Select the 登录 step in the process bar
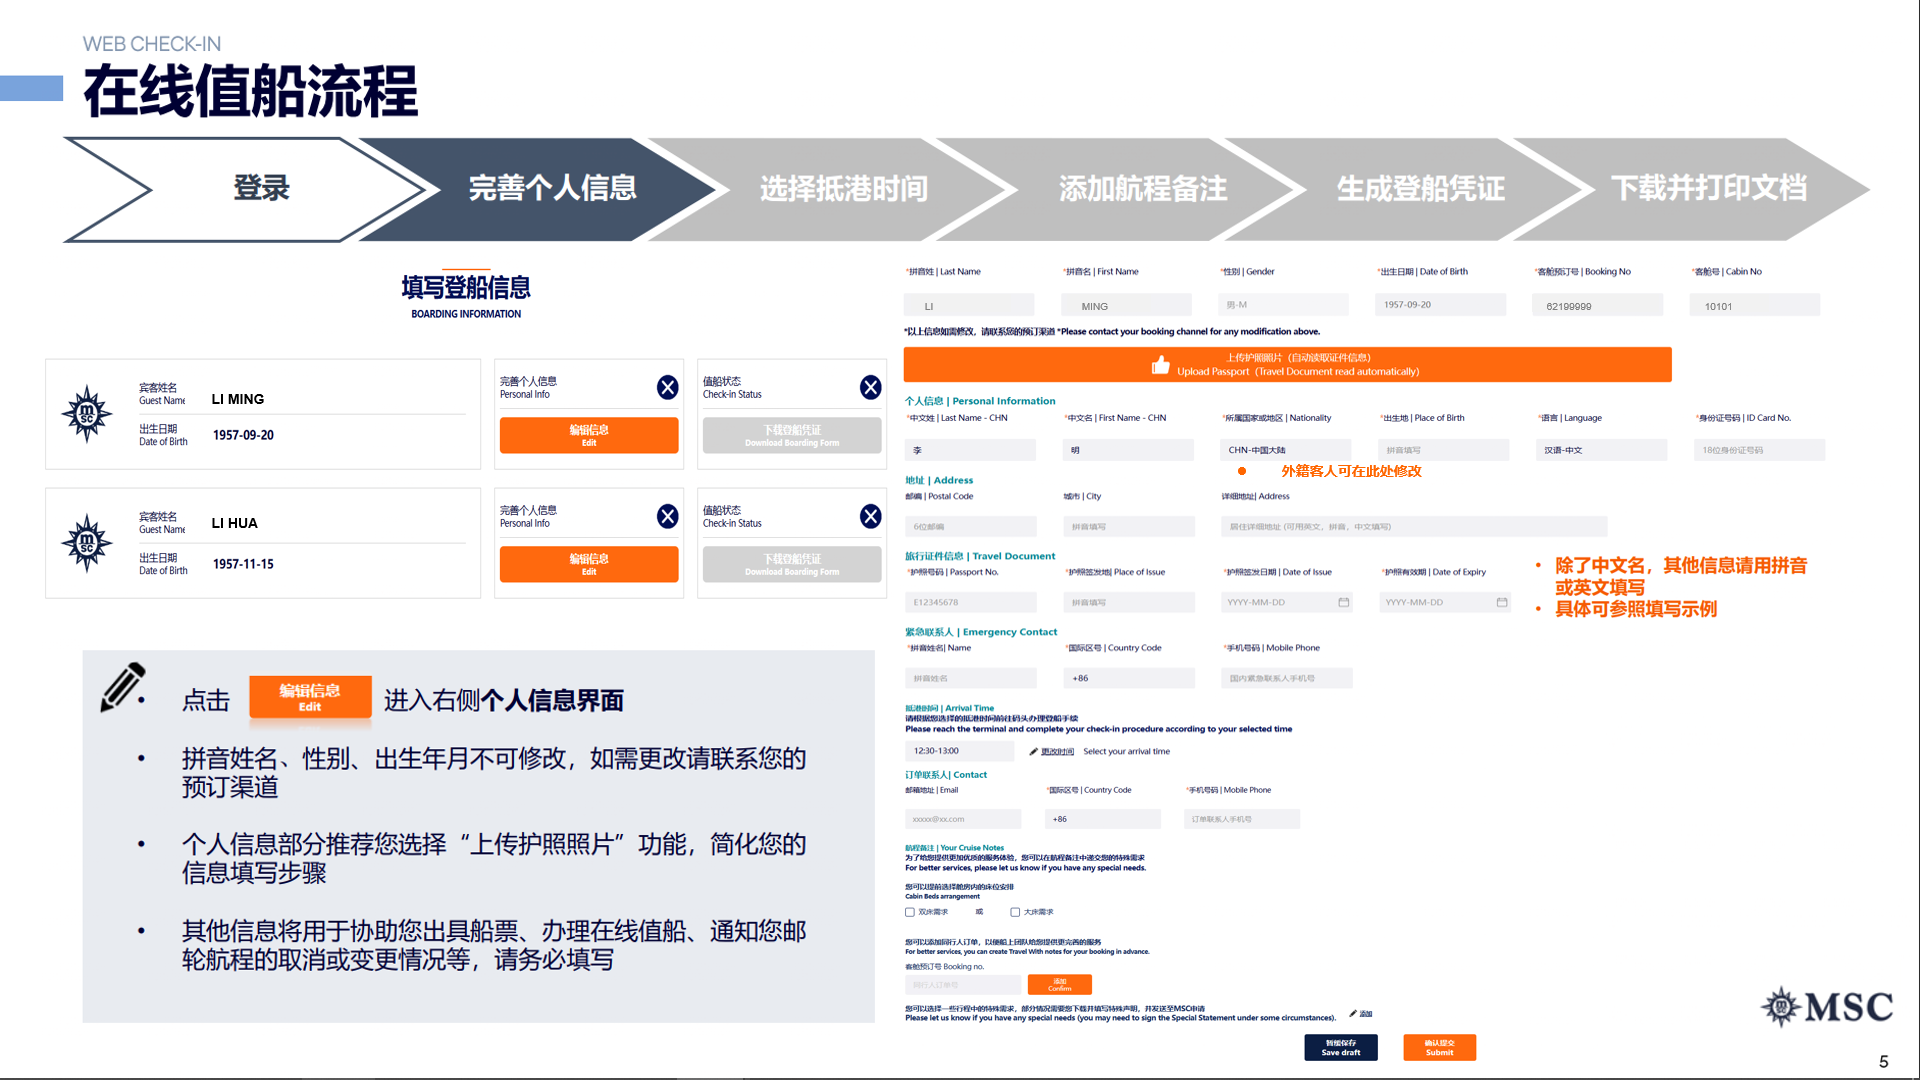The width and height of the screenshot is (1920, 1080). point(260,189)
